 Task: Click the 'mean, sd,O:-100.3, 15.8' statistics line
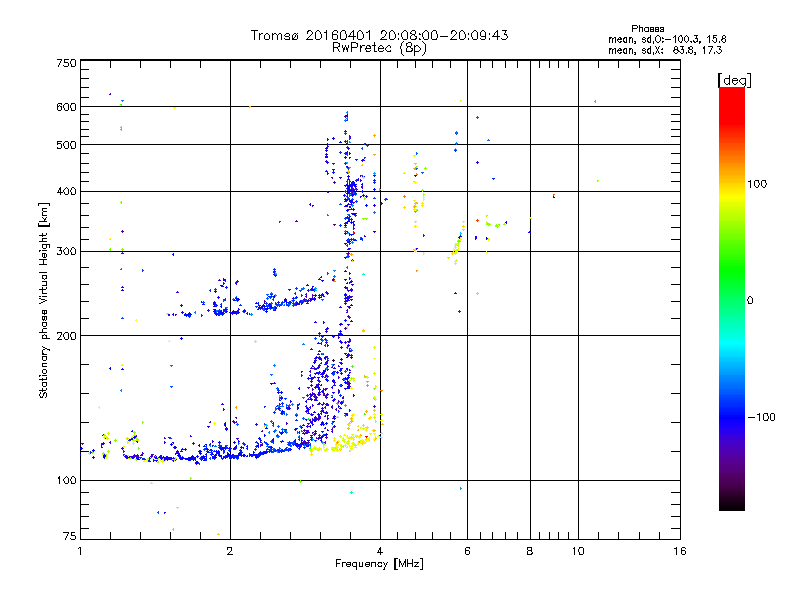point(667,39)
